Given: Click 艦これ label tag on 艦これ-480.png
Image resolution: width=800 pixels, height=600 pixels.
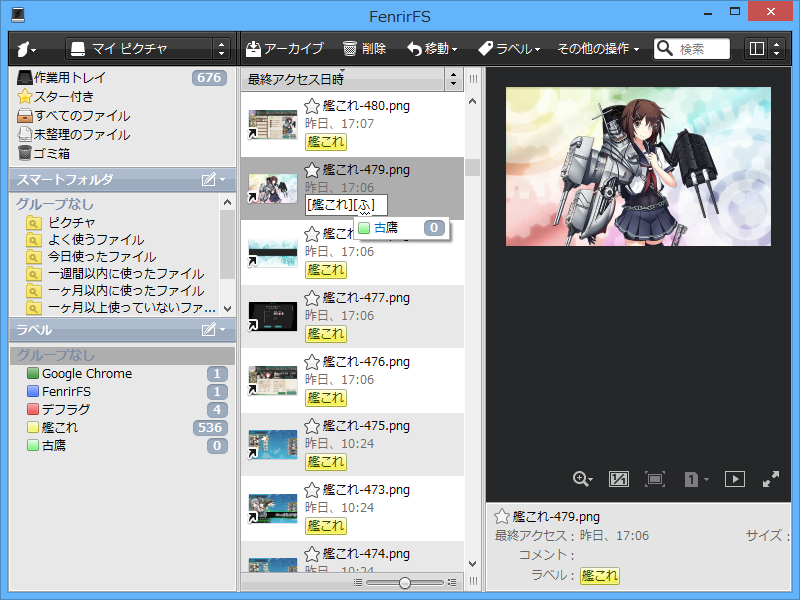Looking at the screenshot, I should [x=326, y=142].
